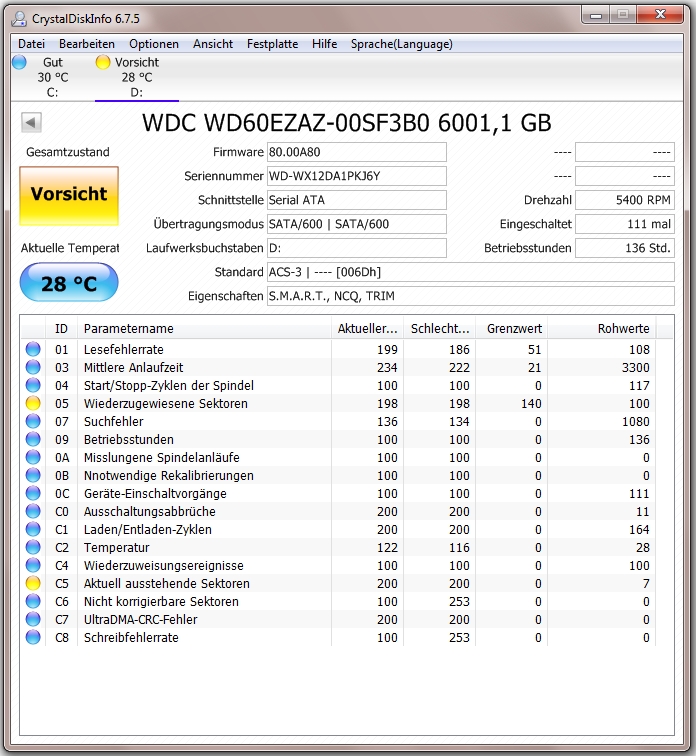Screen dimensions: 696x756
Task: Click the Eingeschaltet 111 mal field
Action: point(625,224)
